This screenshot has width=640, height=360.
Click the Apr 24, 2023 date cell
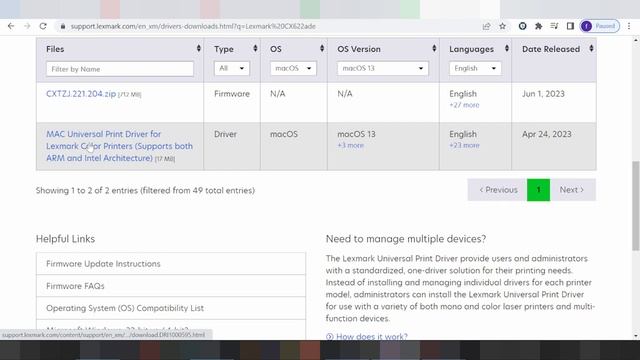pyautogui.click(x=547, y=134)
